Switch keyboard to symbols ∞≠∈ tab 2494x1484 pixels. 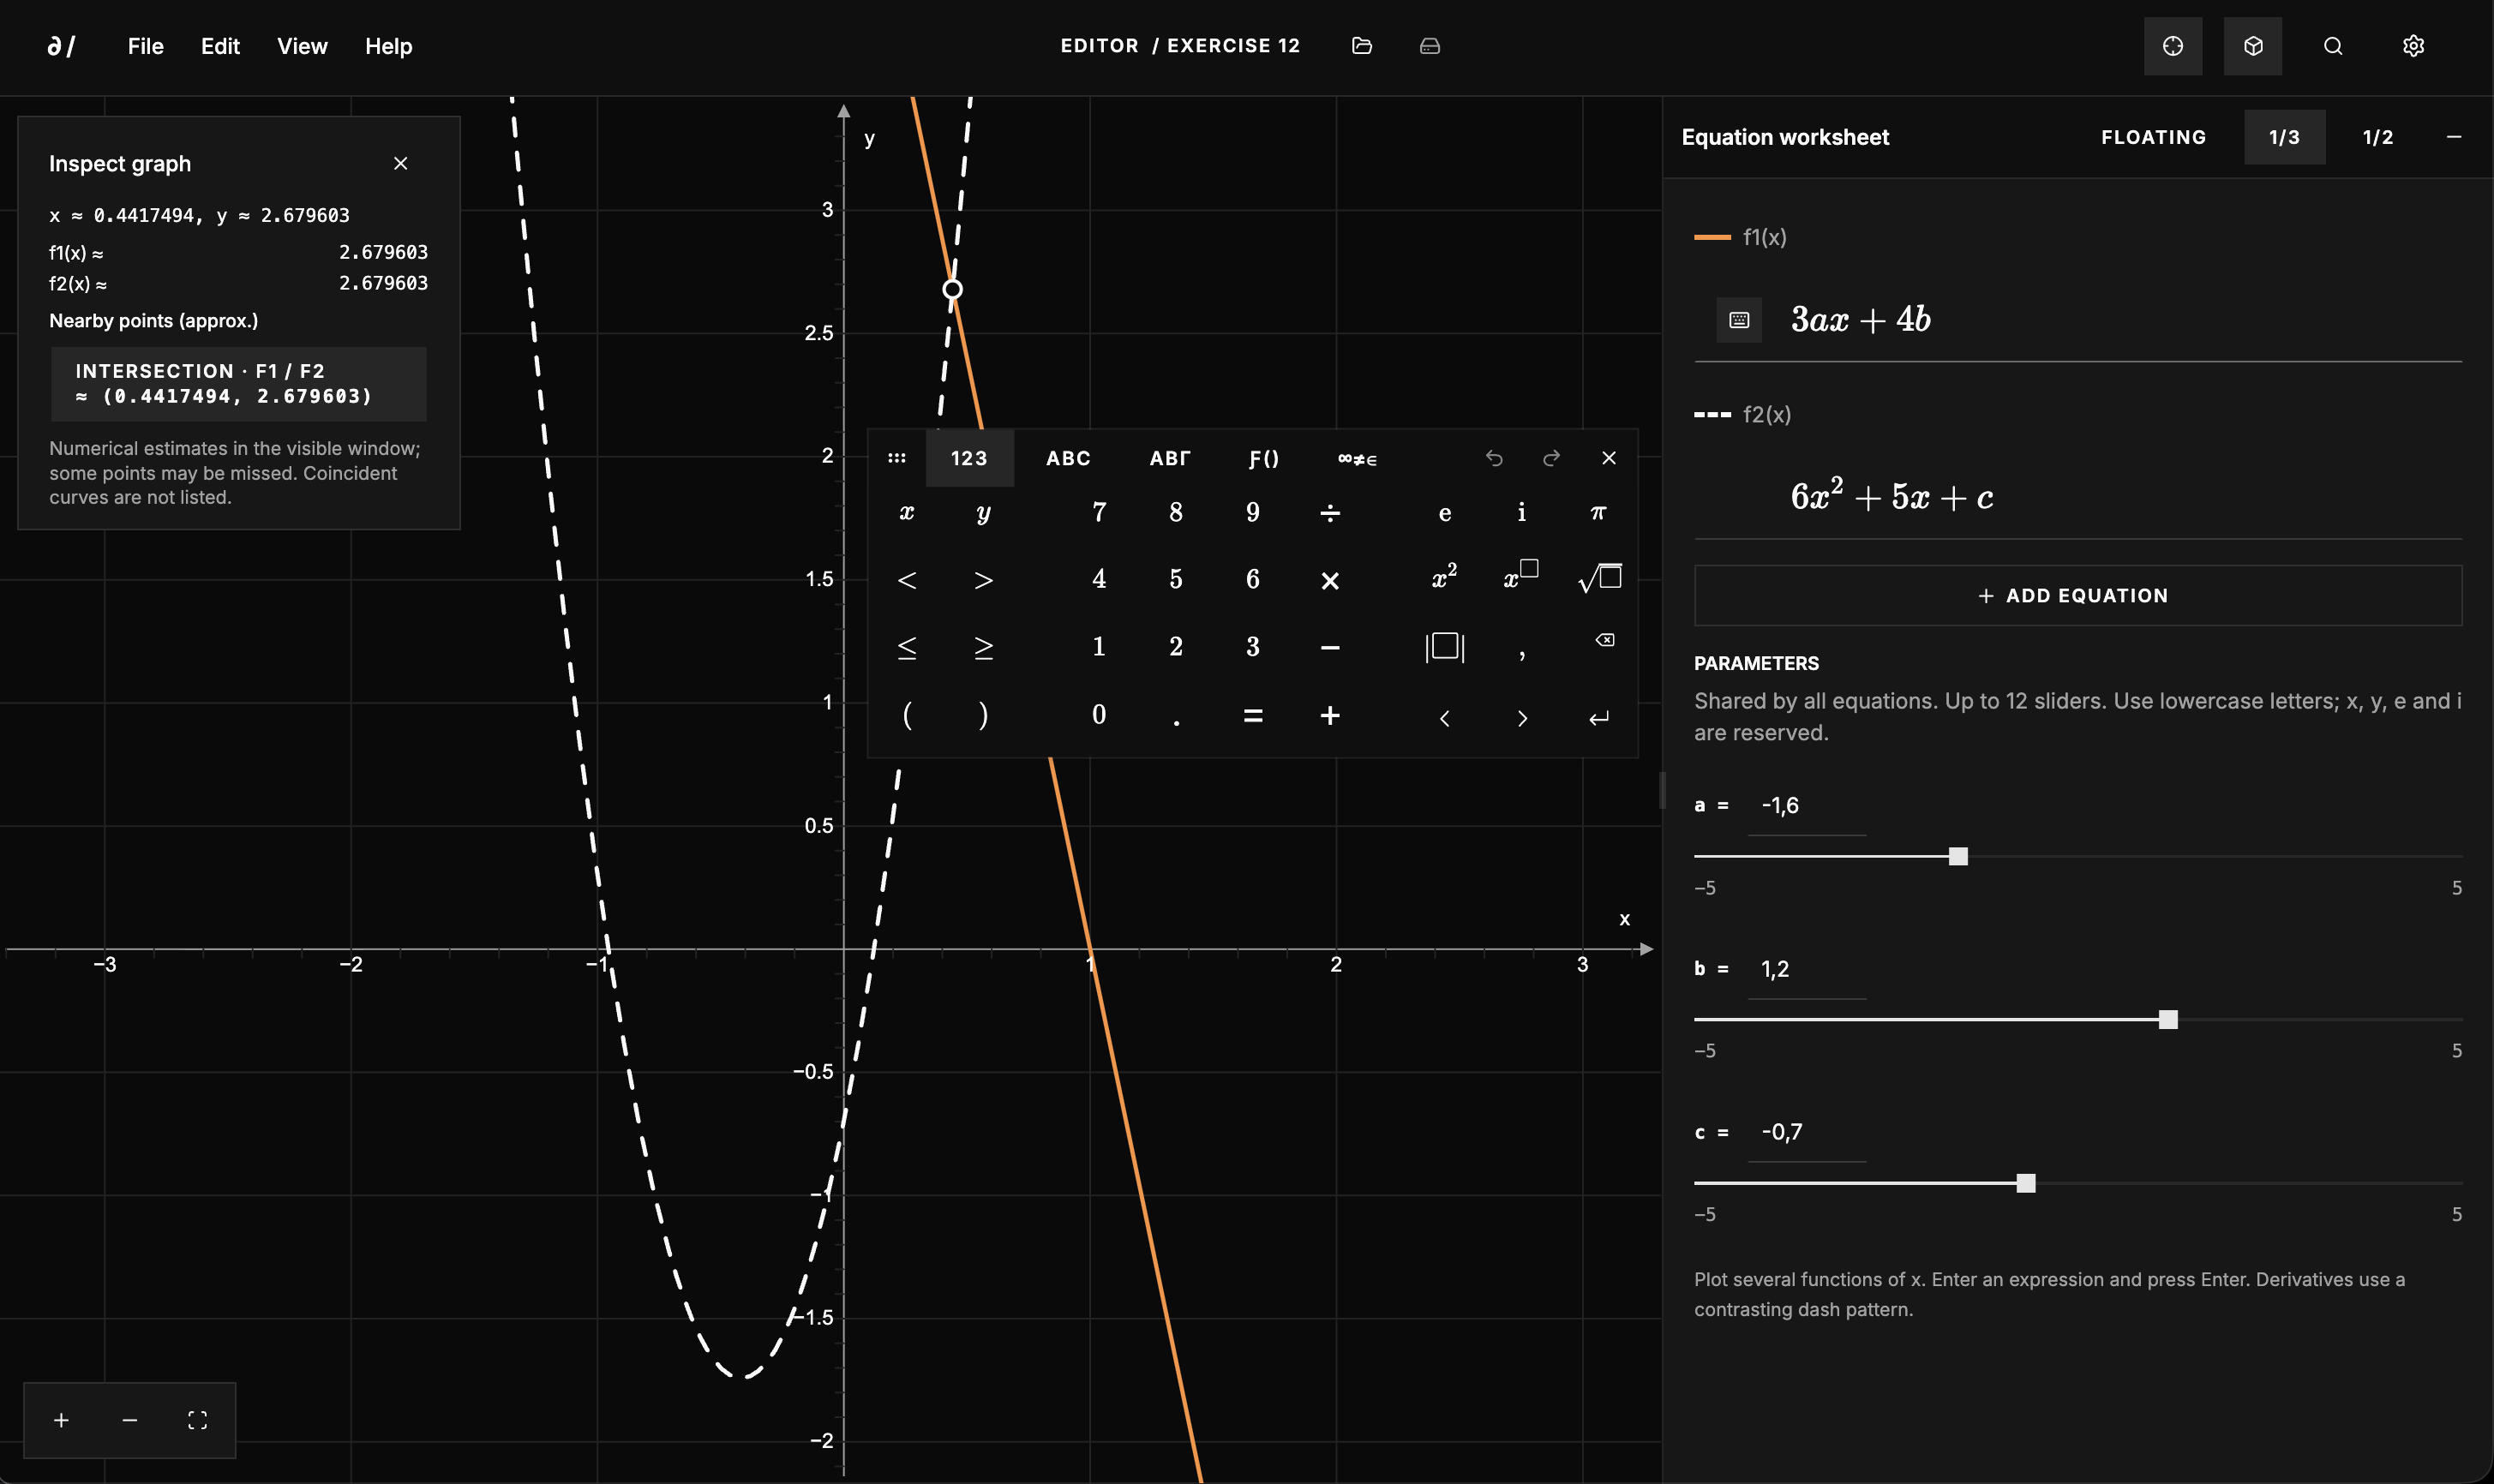click(1358, 458)
